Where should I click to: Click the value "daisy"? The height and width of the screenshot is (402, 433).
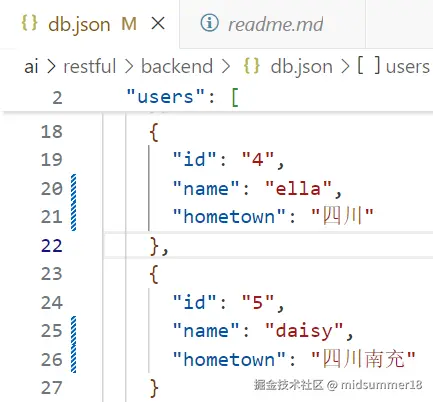[304, 331]
